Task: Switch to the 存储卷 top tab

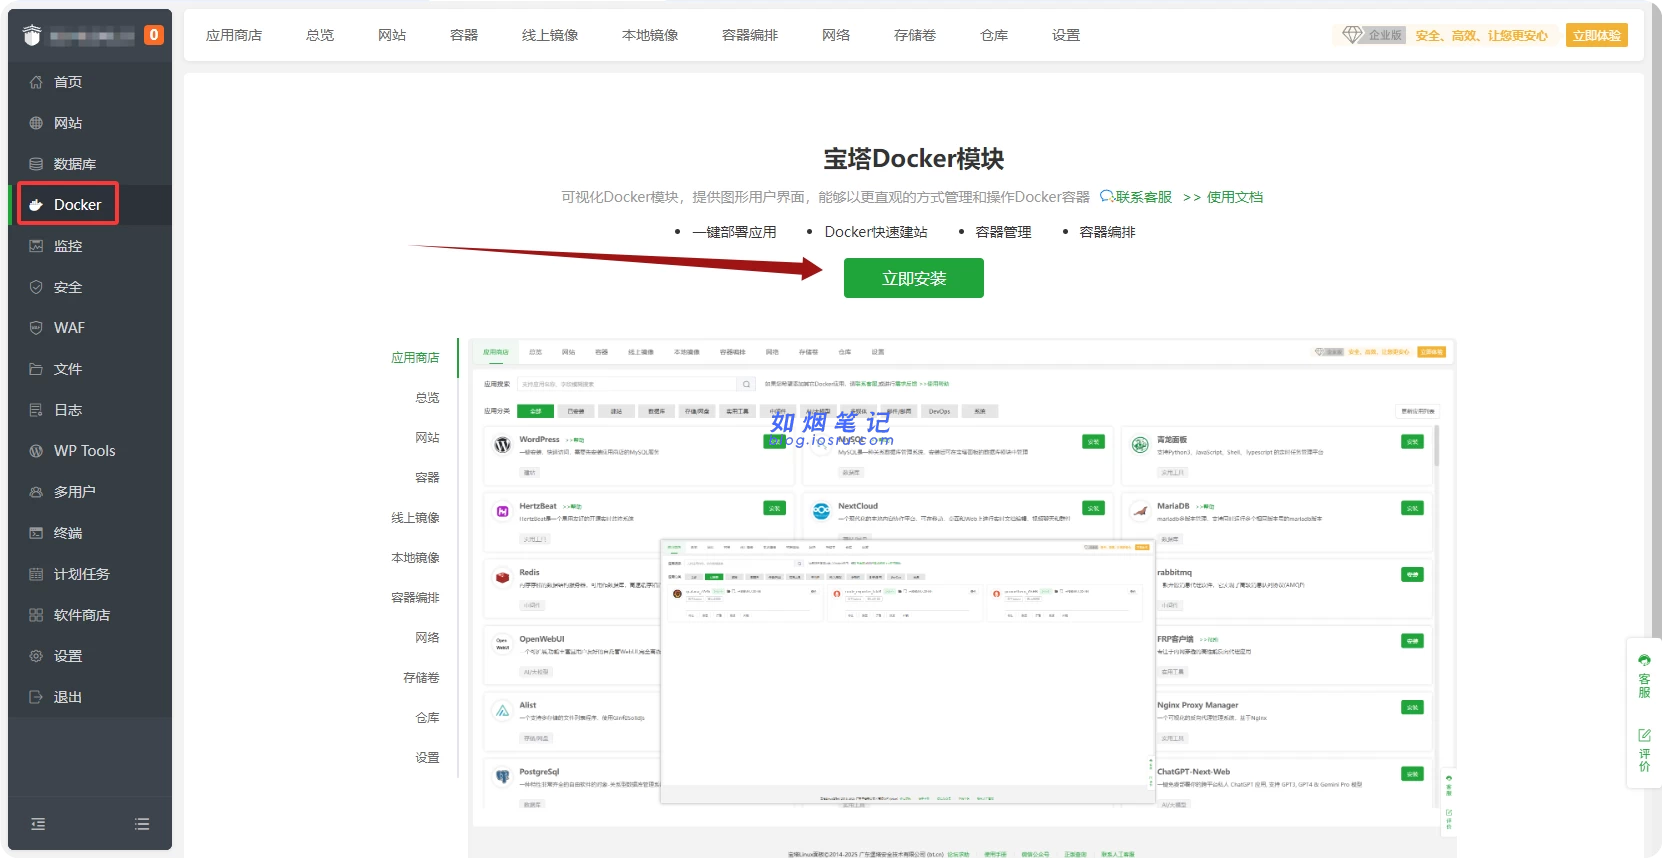Action: (915, 35)
